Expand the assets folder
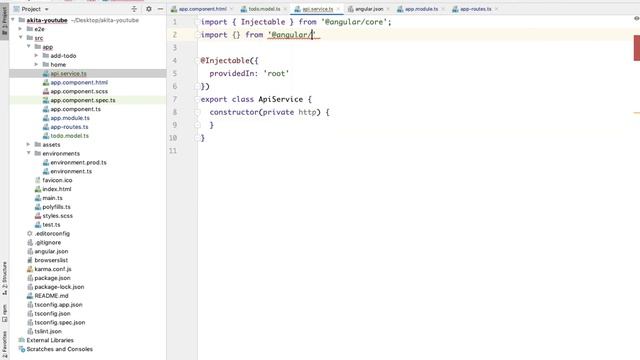 pos(29,144)
